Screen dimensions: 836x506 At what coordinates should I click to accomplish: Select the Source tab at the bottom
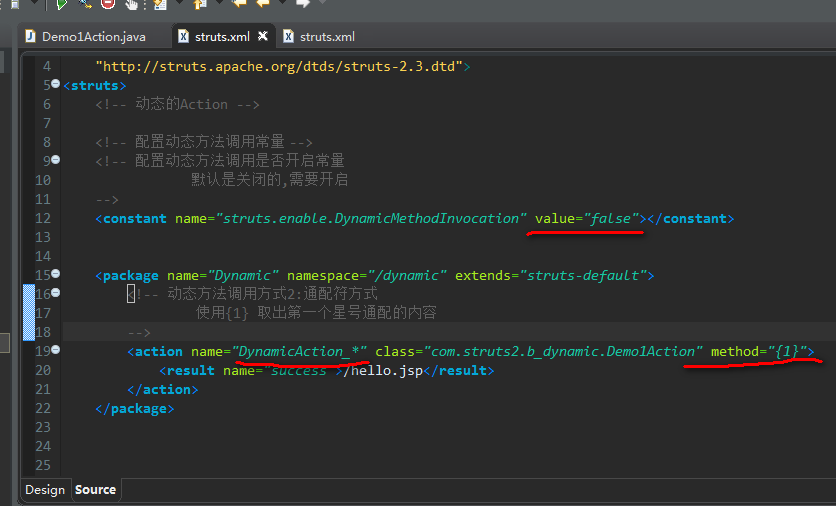[x=95, y=490]
